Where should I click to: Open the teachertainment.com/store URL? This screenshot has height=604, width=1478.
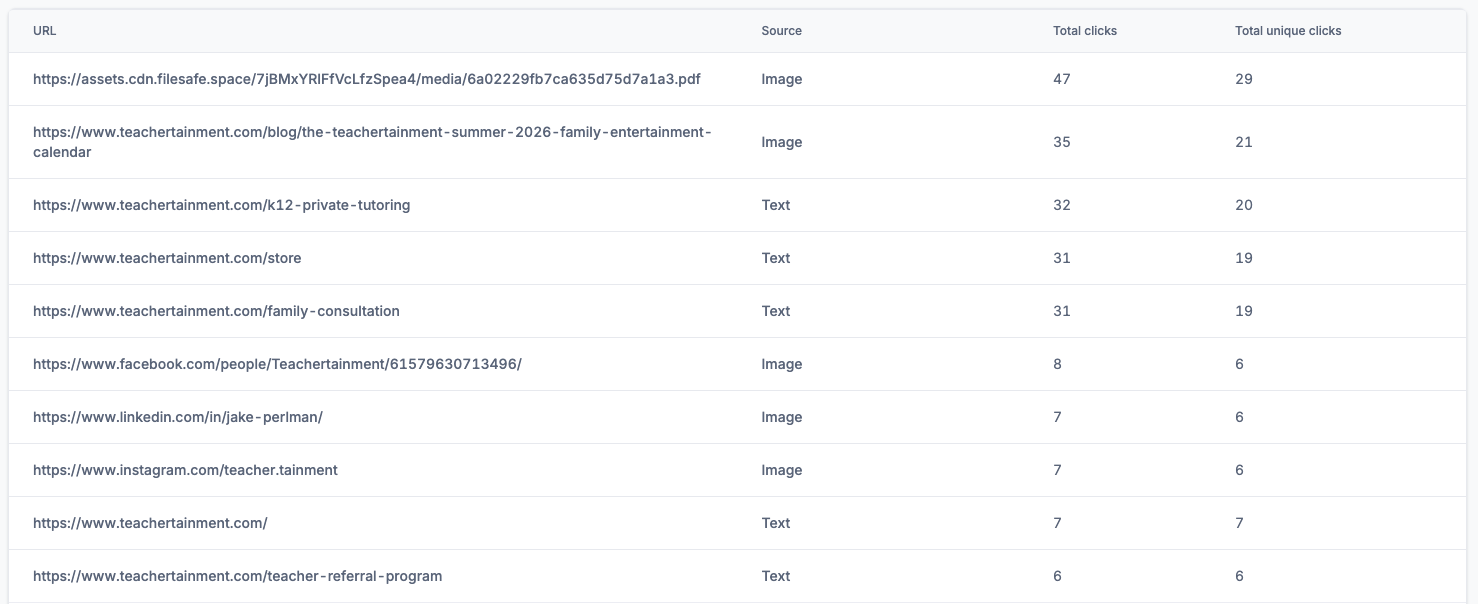coord(167,258)
